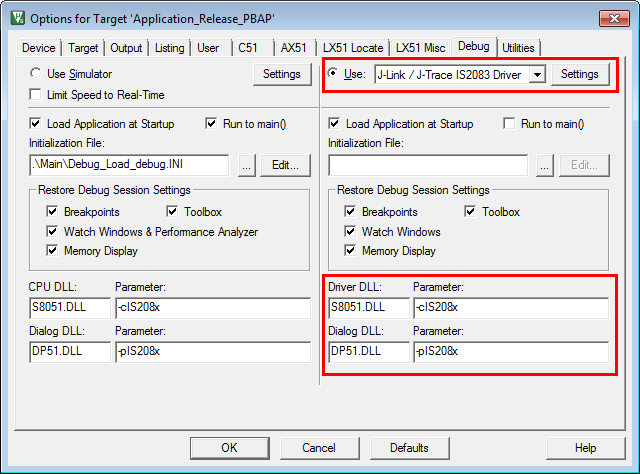Viewport: 640px width, 474px height.
Task: Open simulator Settings button
Action: [x=282, y=74]
